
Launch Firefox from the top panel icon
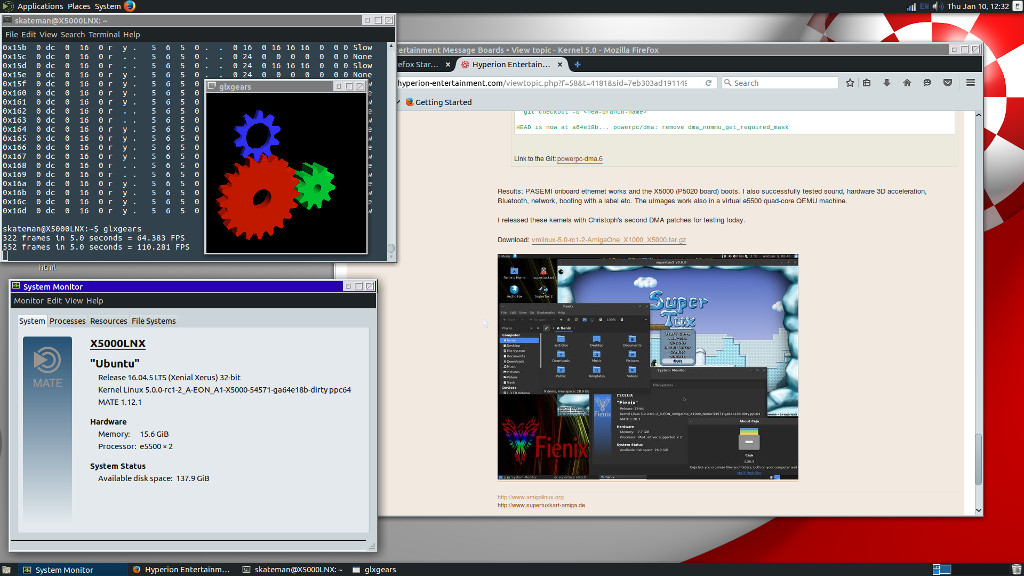tap(129, 6)
